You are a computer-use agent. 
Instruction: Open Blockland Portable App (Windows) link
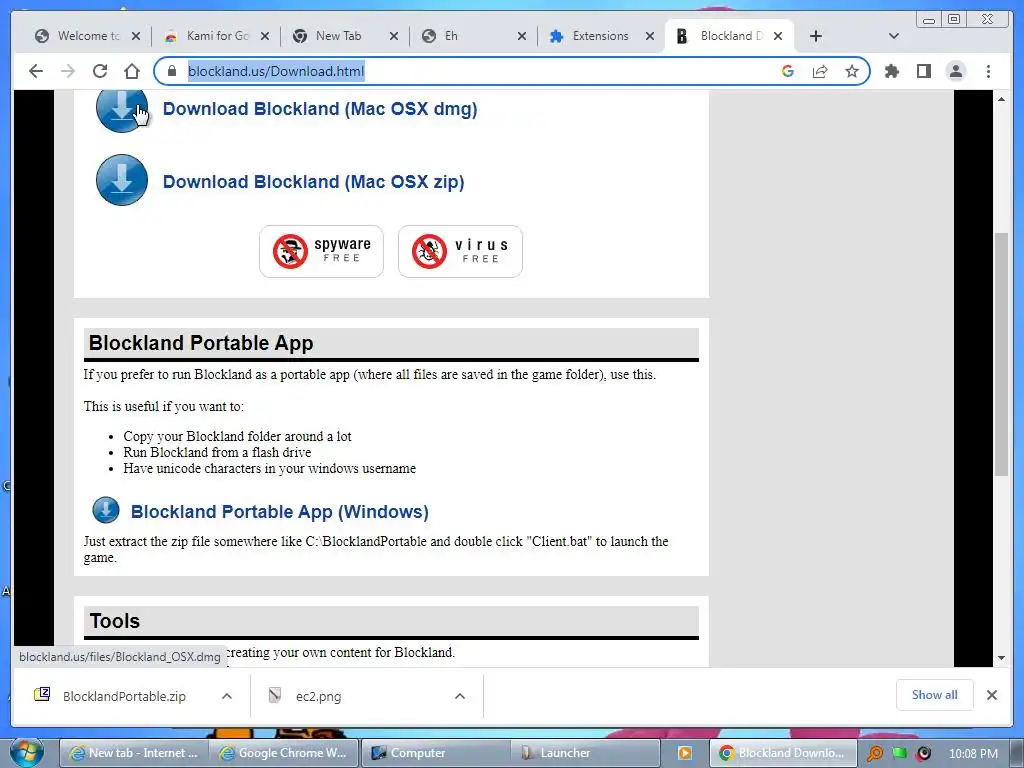coord(280,511)
